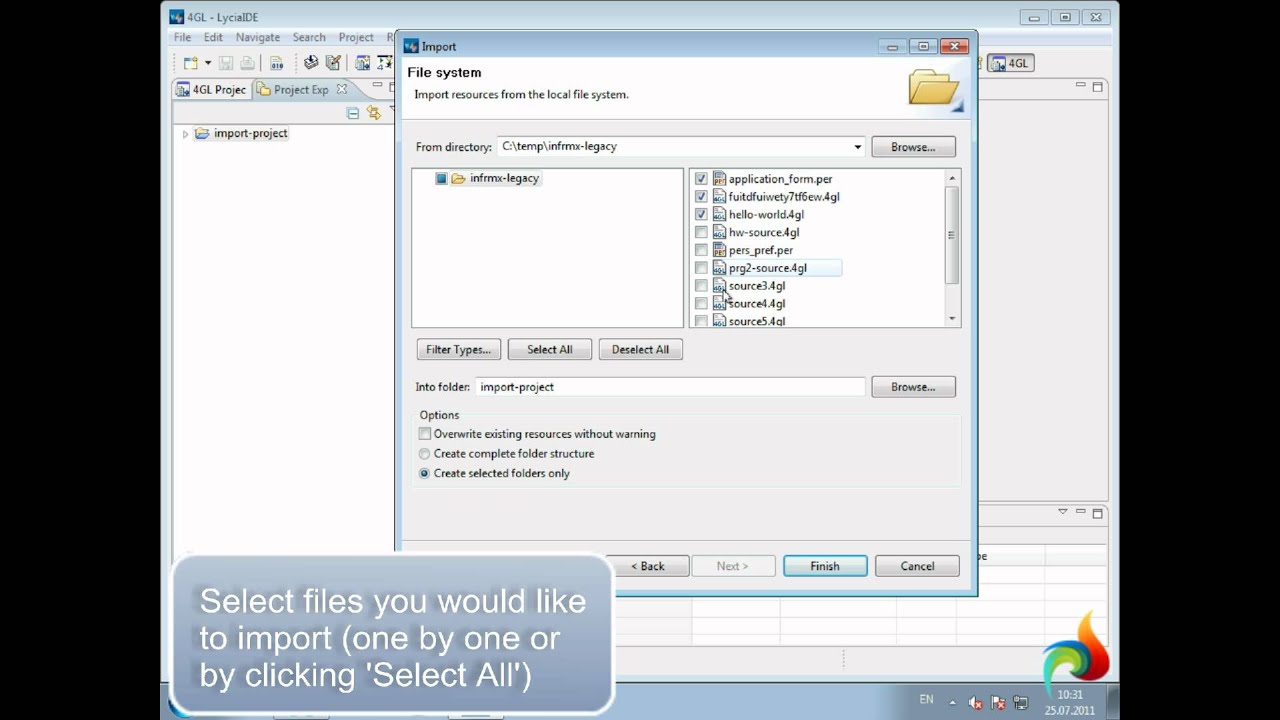Check source3.4gl file
This screenshot has height=720, width=1280.
701,286
